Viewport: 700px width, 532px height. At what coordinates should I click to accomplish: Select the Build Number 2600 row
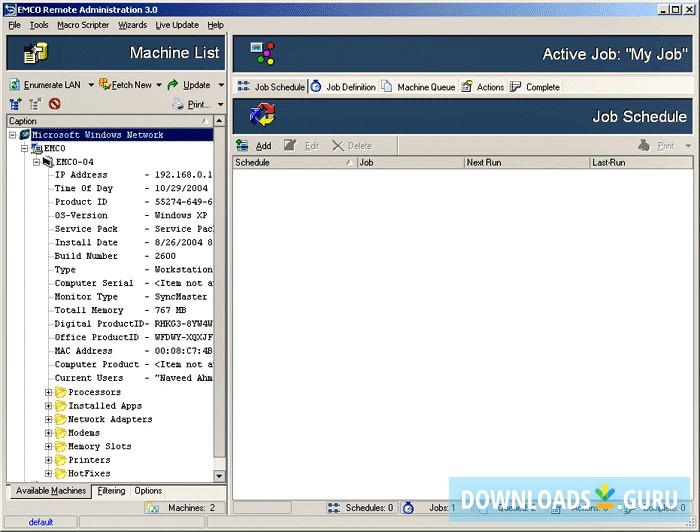133,256
